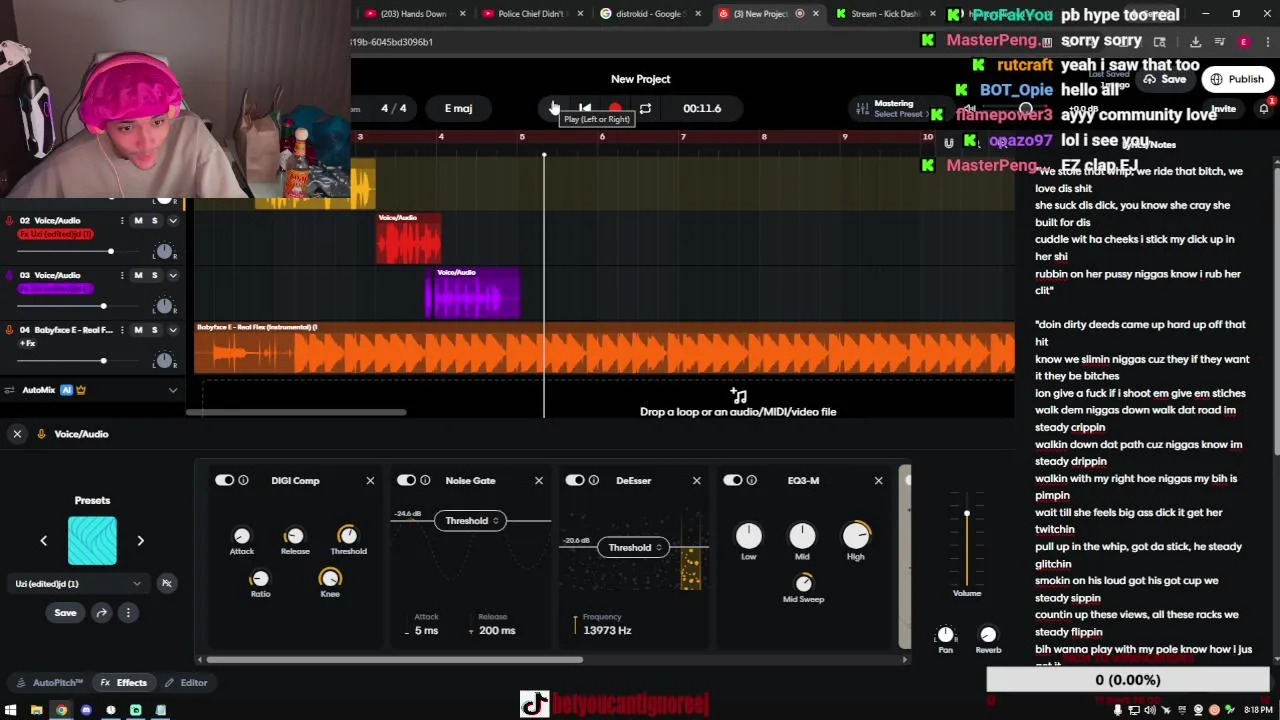Toggle the Noise Gate effect on/off

pyautogui.click(x=406, y=481)
